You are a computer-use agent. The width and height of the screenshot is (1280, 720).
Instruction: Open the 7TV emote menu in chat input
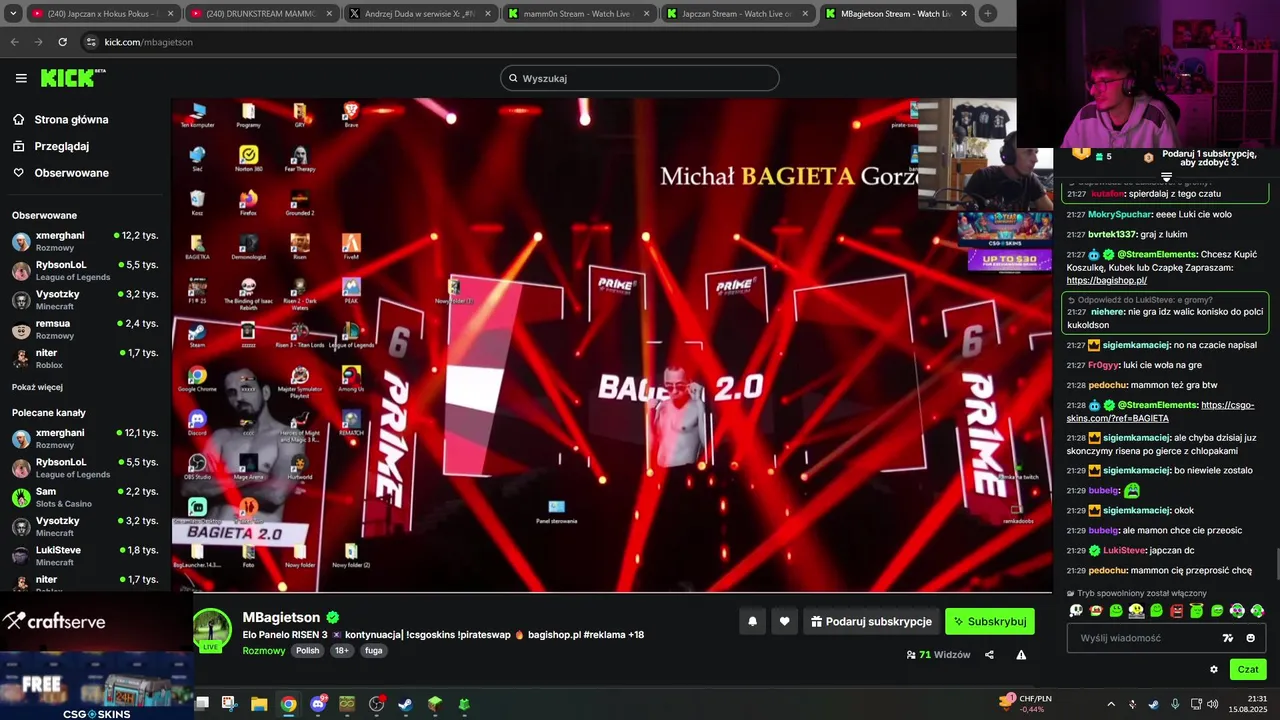(1228, 638)
